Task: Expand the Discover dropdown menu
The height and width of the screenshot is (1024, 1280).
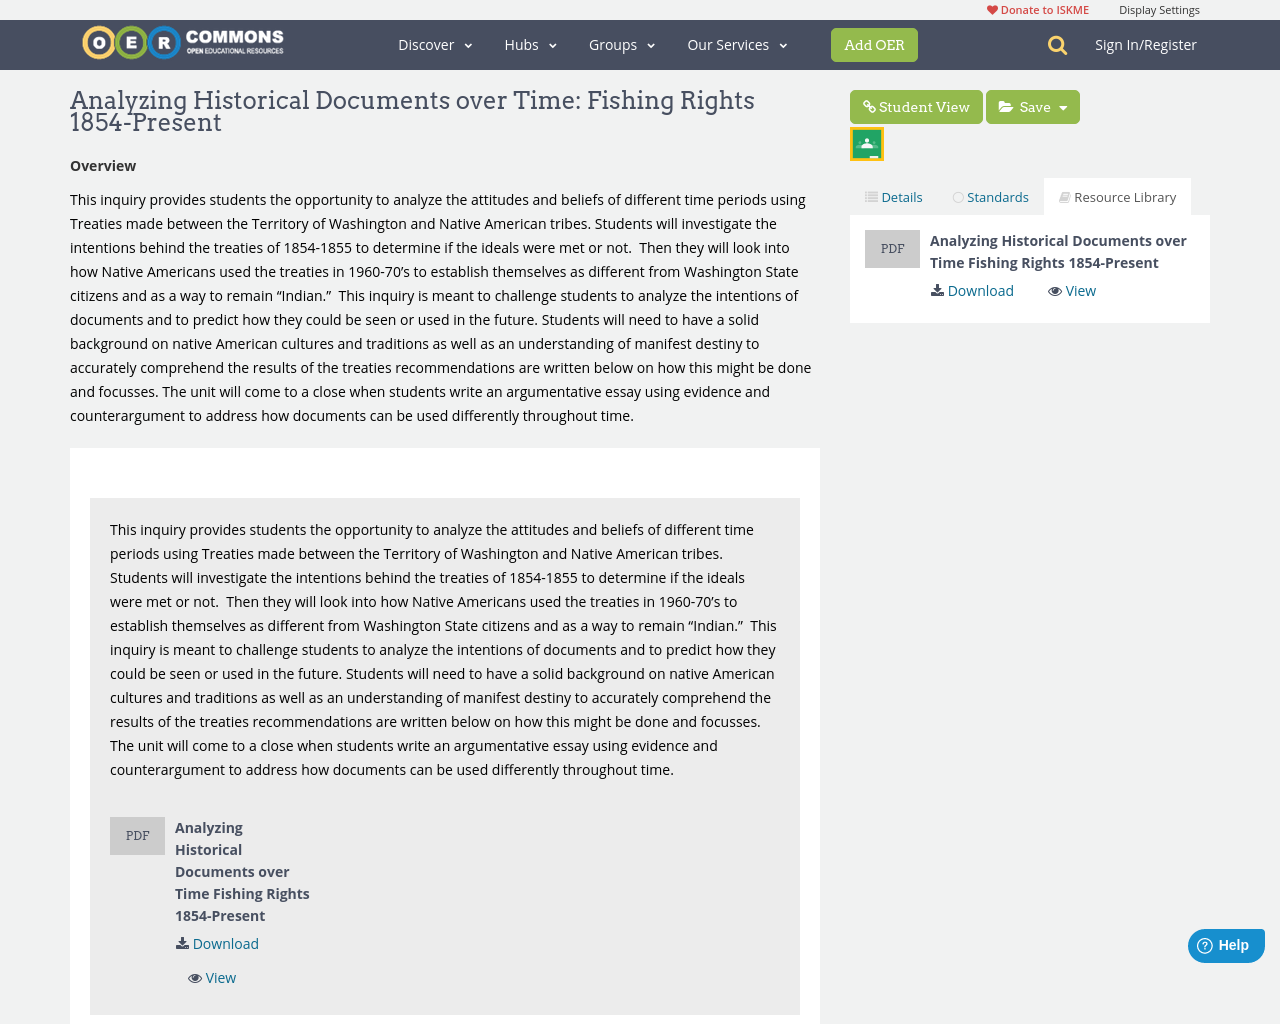Action: point(435,45)
